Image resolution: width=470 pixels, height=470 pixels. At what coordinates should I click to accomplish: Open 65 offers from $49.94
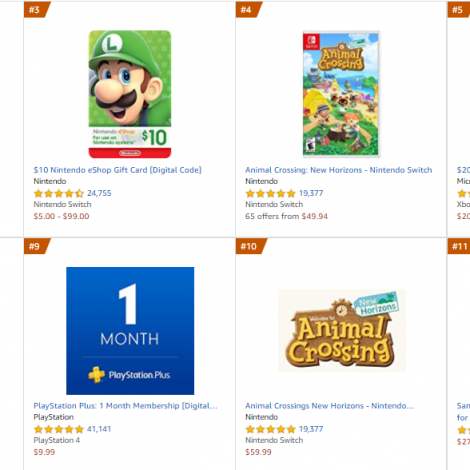point(286,216)
